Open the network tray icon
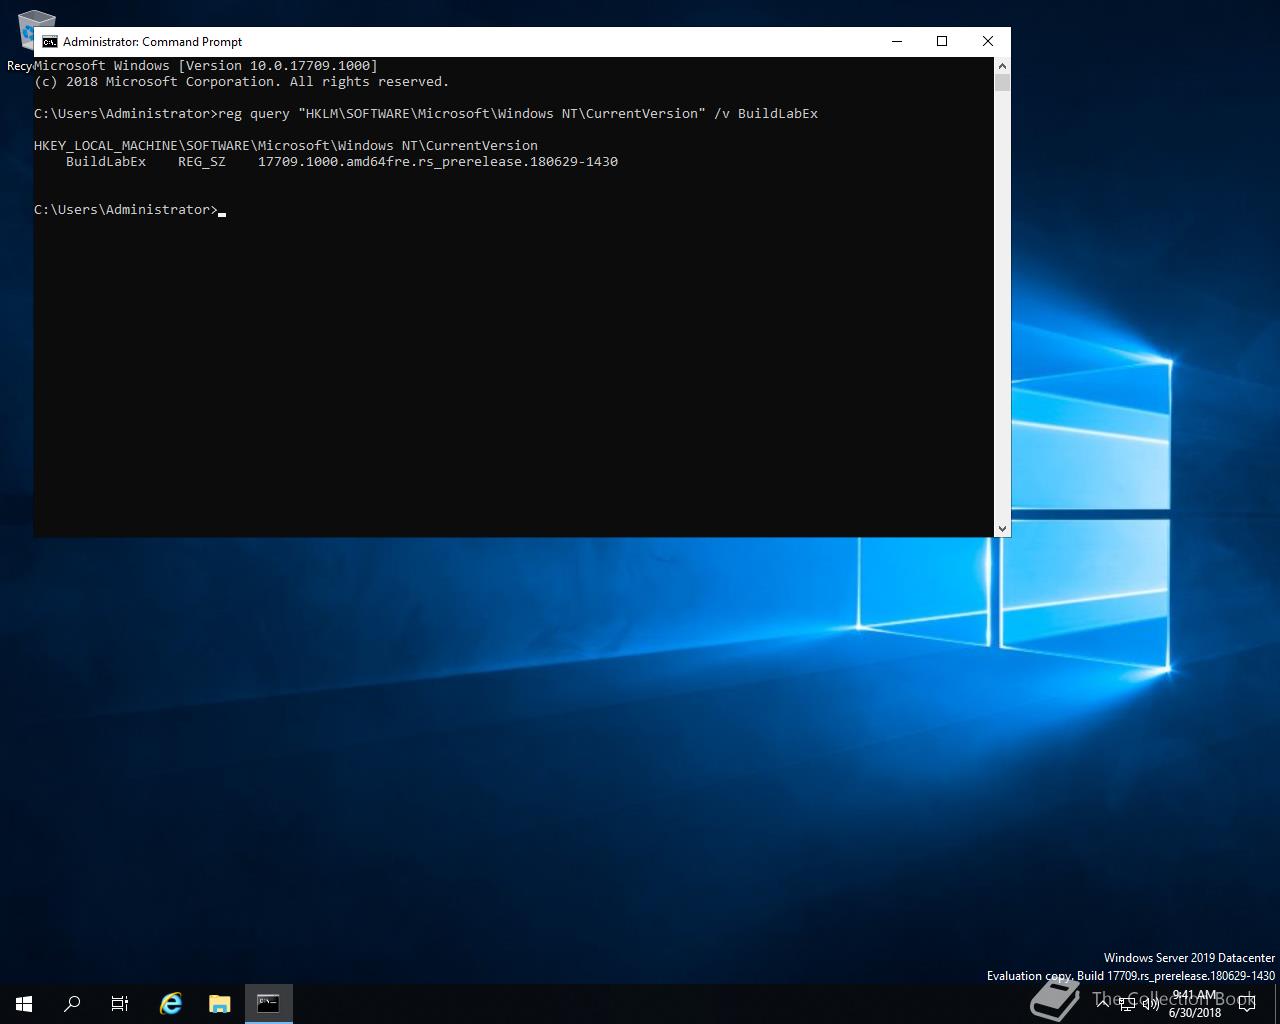This screenshot has height=1024, width=1280. 1127,1004
